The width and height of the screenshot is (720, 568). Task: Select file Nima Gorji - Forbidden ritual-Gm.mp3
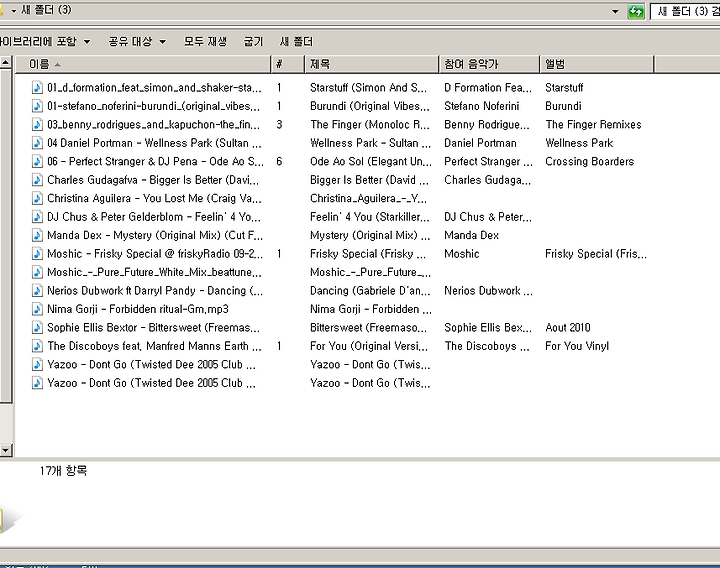pyautogui.click(x=138, y=309)
